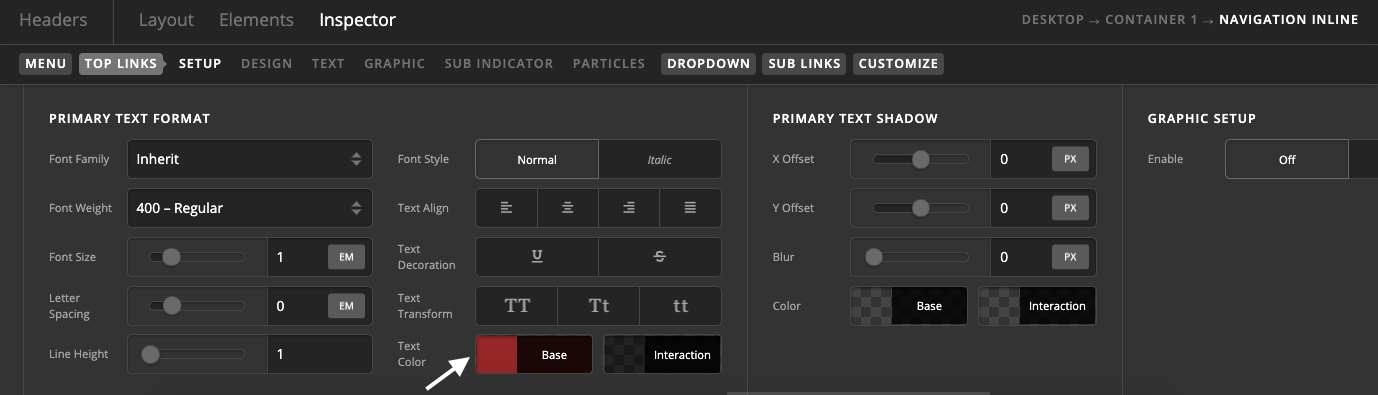1378x395 pixels.
Task: Open the Setup sub-tab
Action: [x=200, y=63]
